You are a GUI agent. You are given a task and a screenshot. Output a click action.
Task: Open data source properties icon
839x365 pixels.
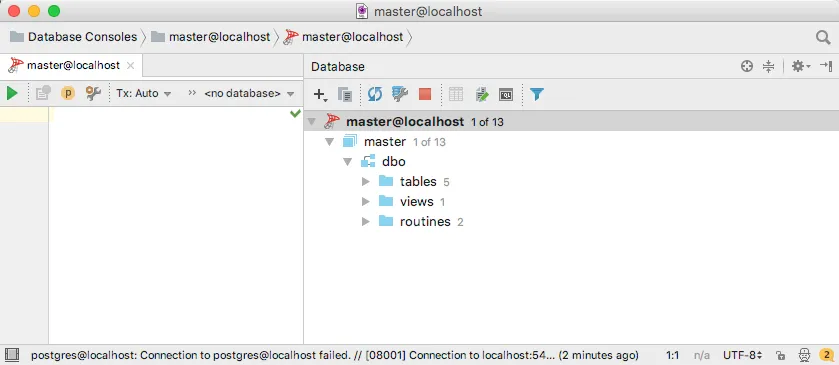tap(400, 94)
